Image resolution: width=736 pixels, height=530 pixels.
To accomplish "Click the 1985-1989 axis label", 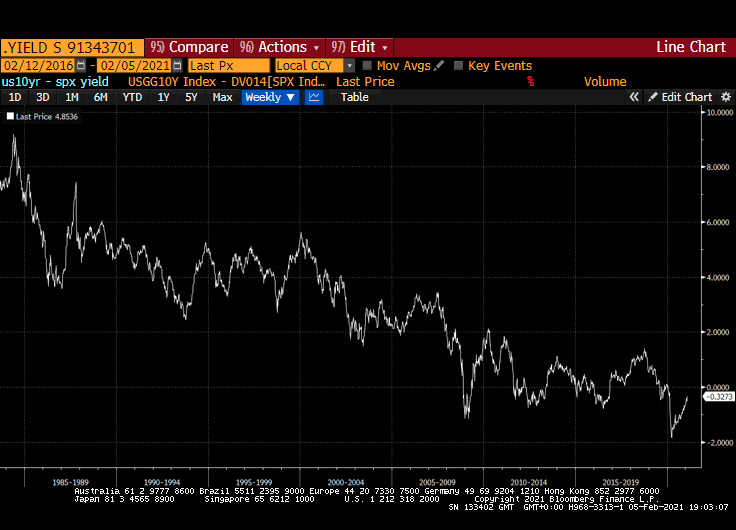I will pyautogui.click(x=70, y=482).
